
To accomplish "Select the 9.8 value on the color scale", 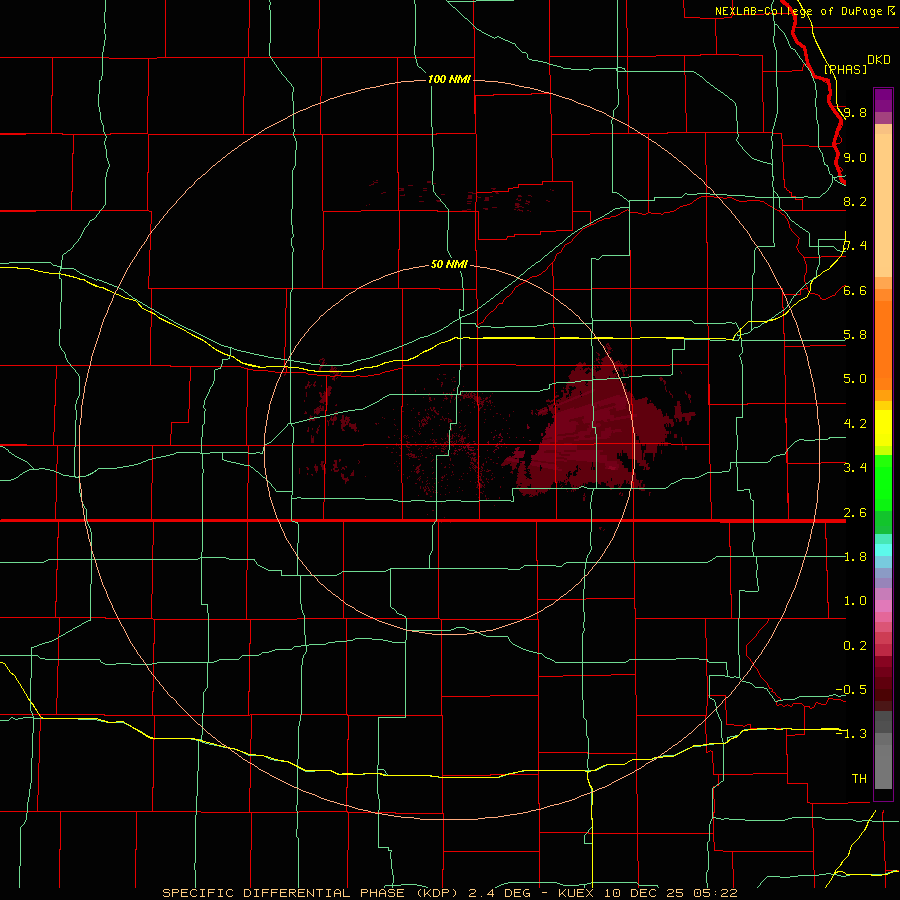I will click(x=855, y=112).
